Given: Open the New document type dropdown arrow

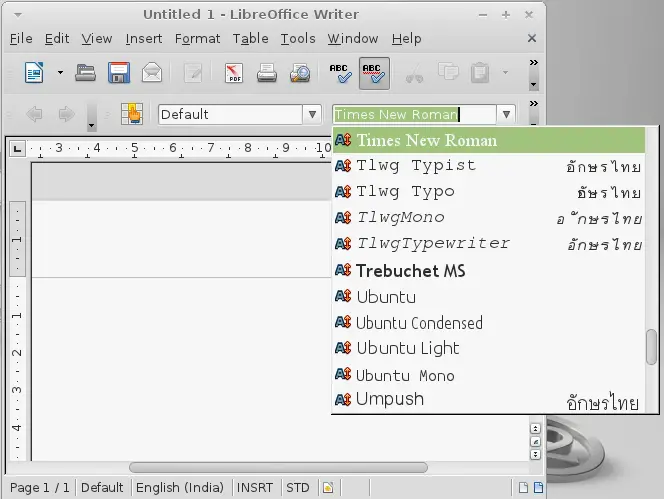Looking at the screenshot, I should pyautogui.click(x=61, y=73).
